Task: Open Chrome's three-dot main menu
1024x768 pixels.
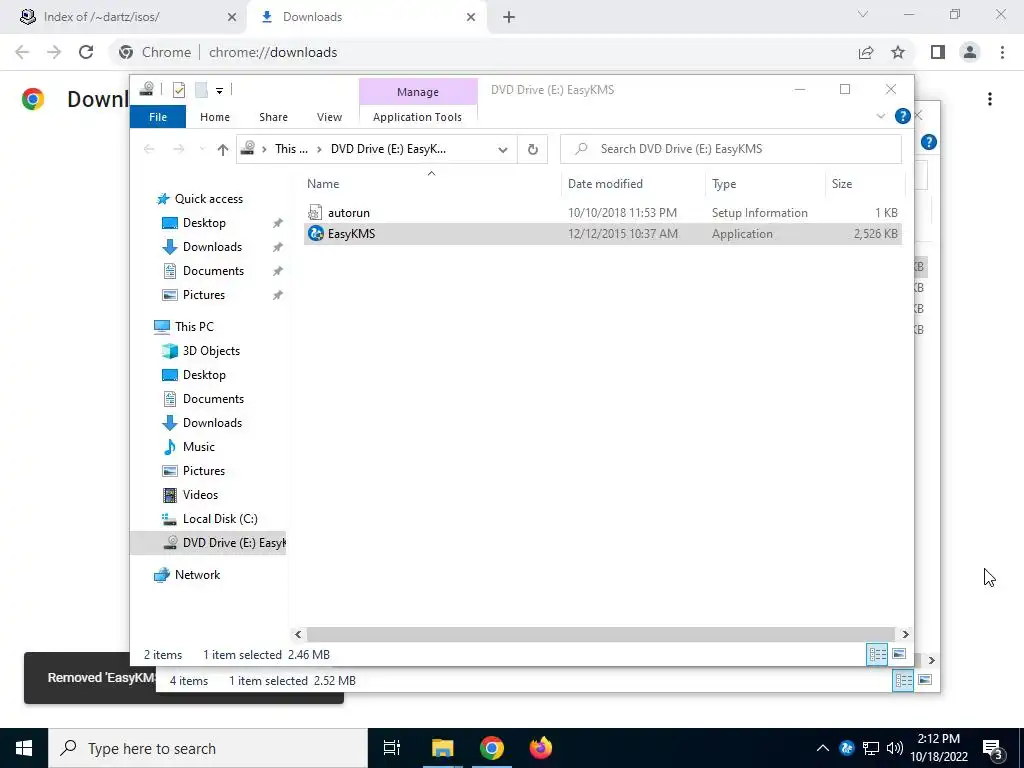Action: [1002, 52]
